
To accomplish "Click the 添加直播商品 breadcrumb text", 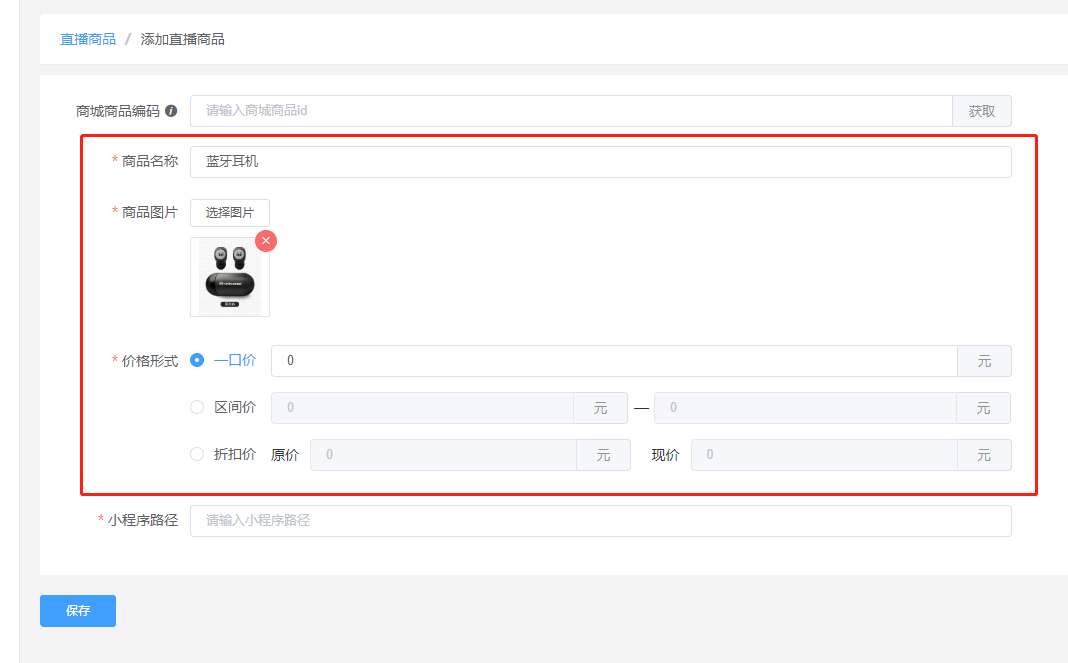I will click(x=183, y=39).
